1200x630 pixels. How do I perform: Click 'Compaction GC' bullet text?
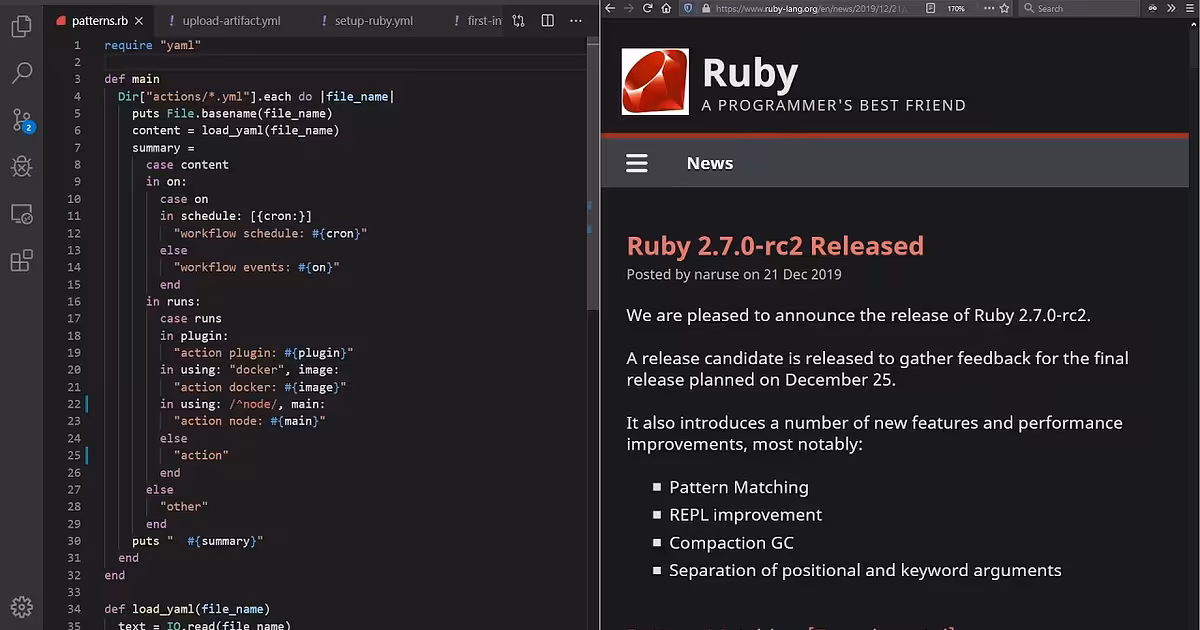click(732, 543)
